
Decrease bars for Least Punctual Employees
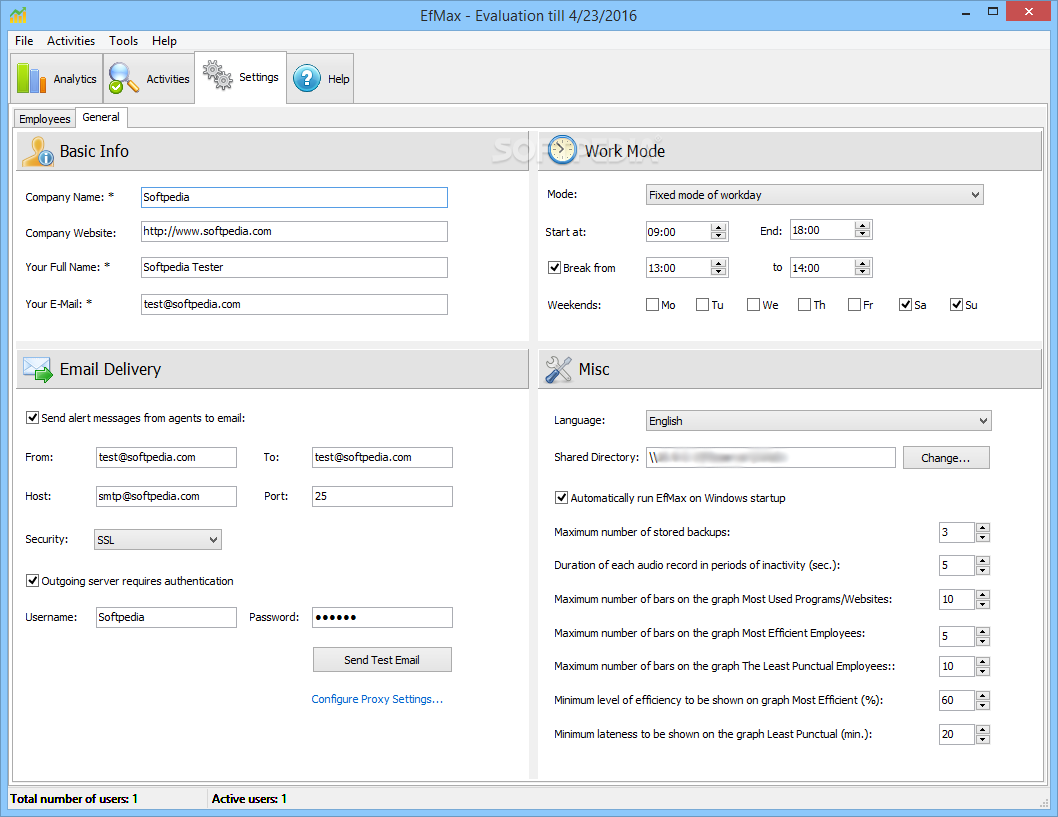tap(982, 671)
